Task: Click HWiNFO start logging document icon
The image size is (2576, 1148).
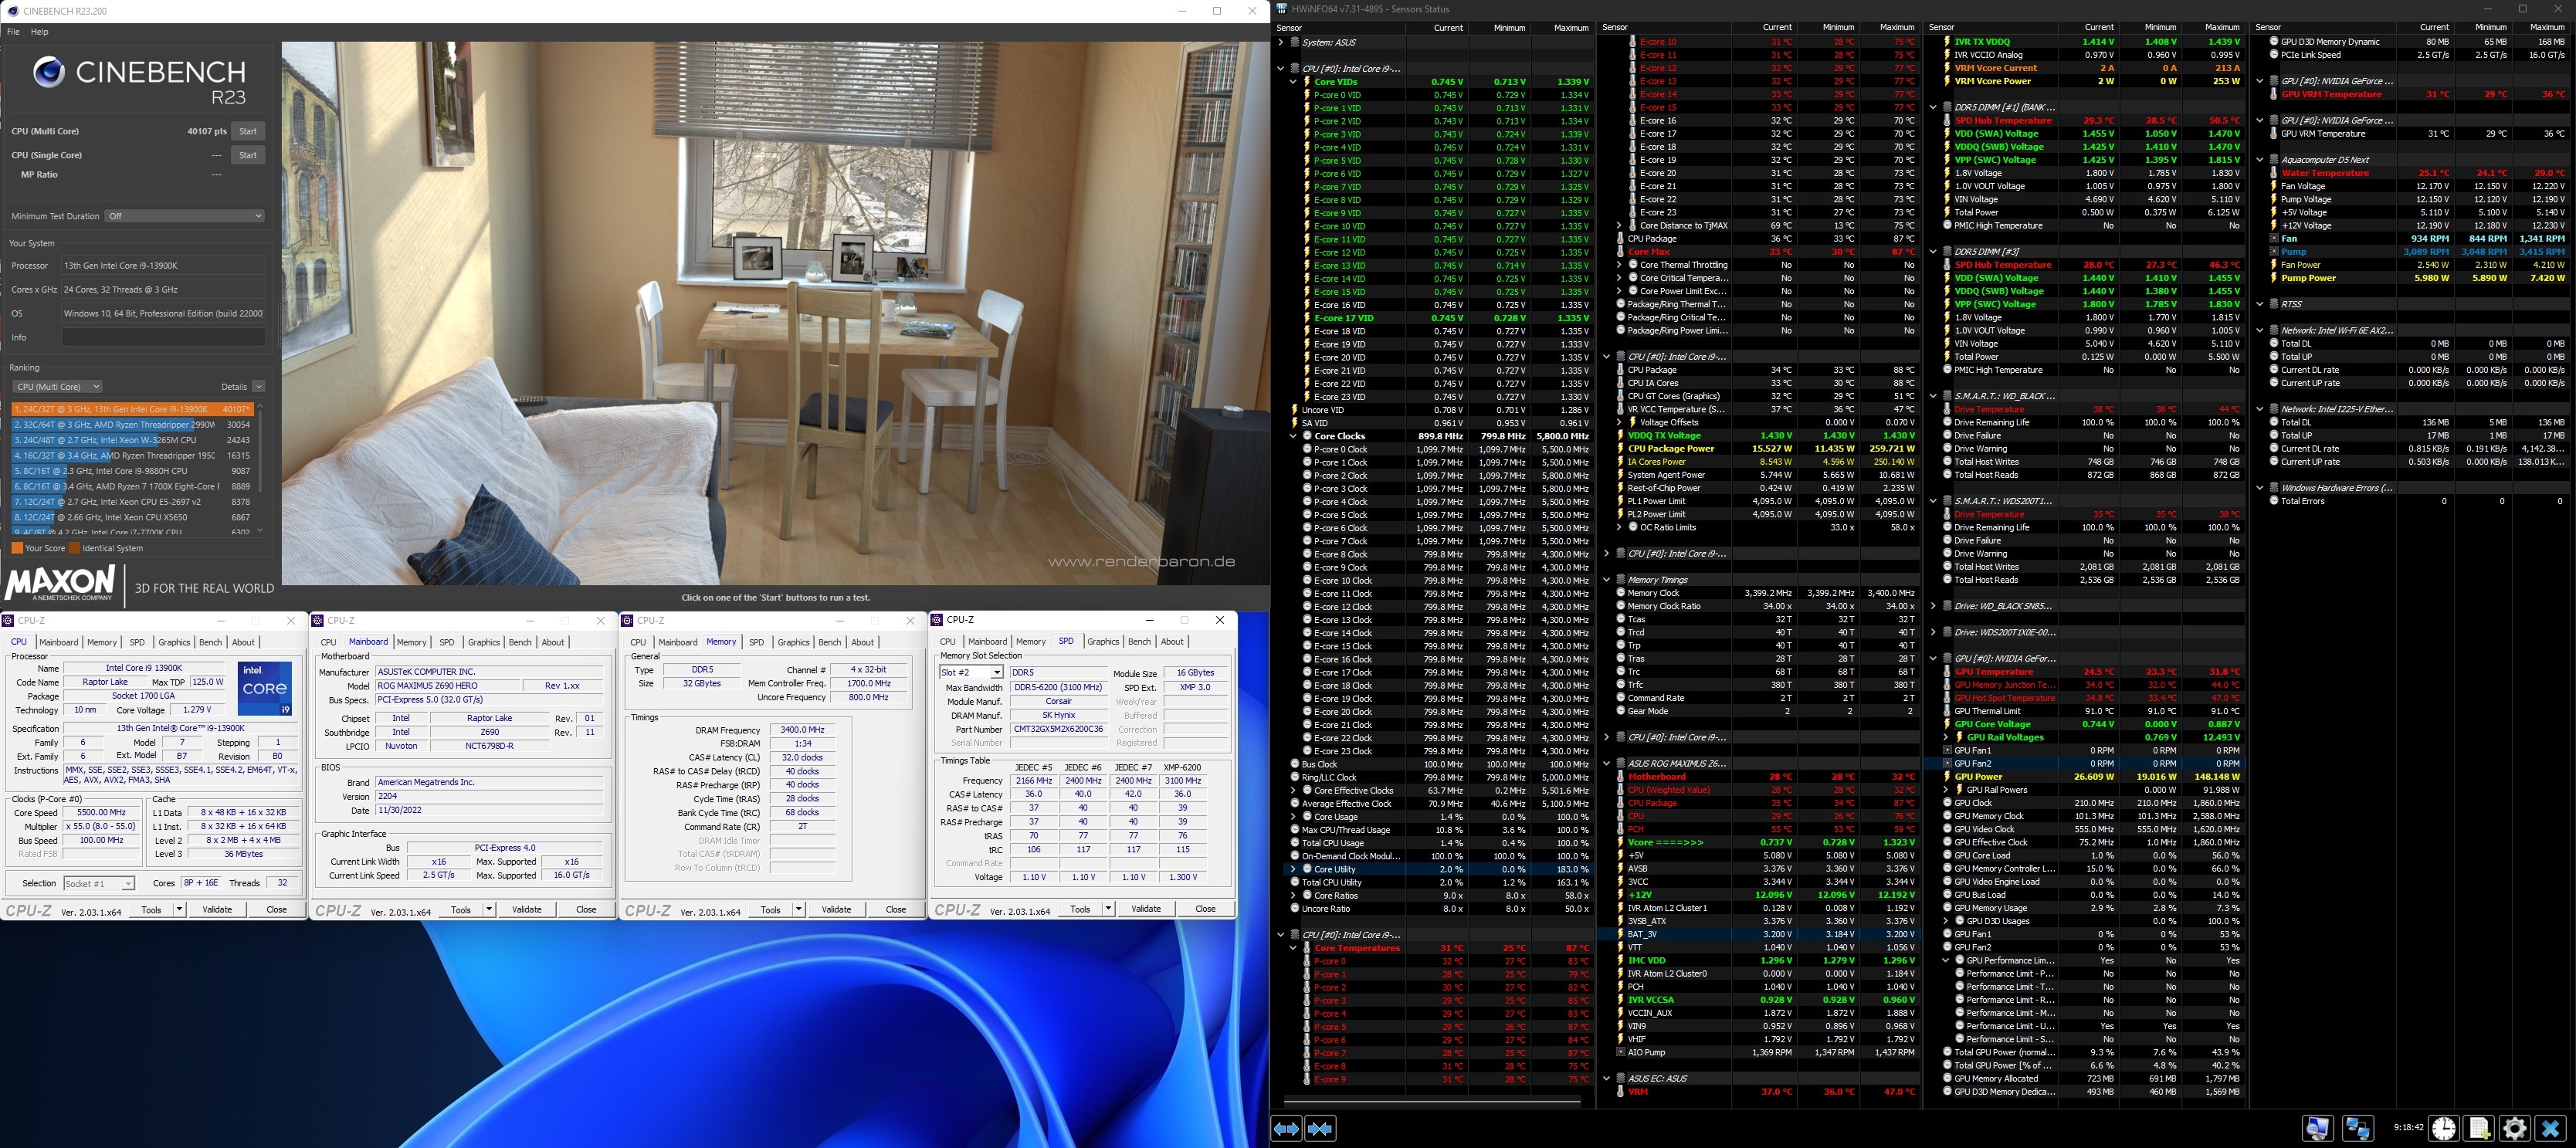Action: tap(2480, 1129)
